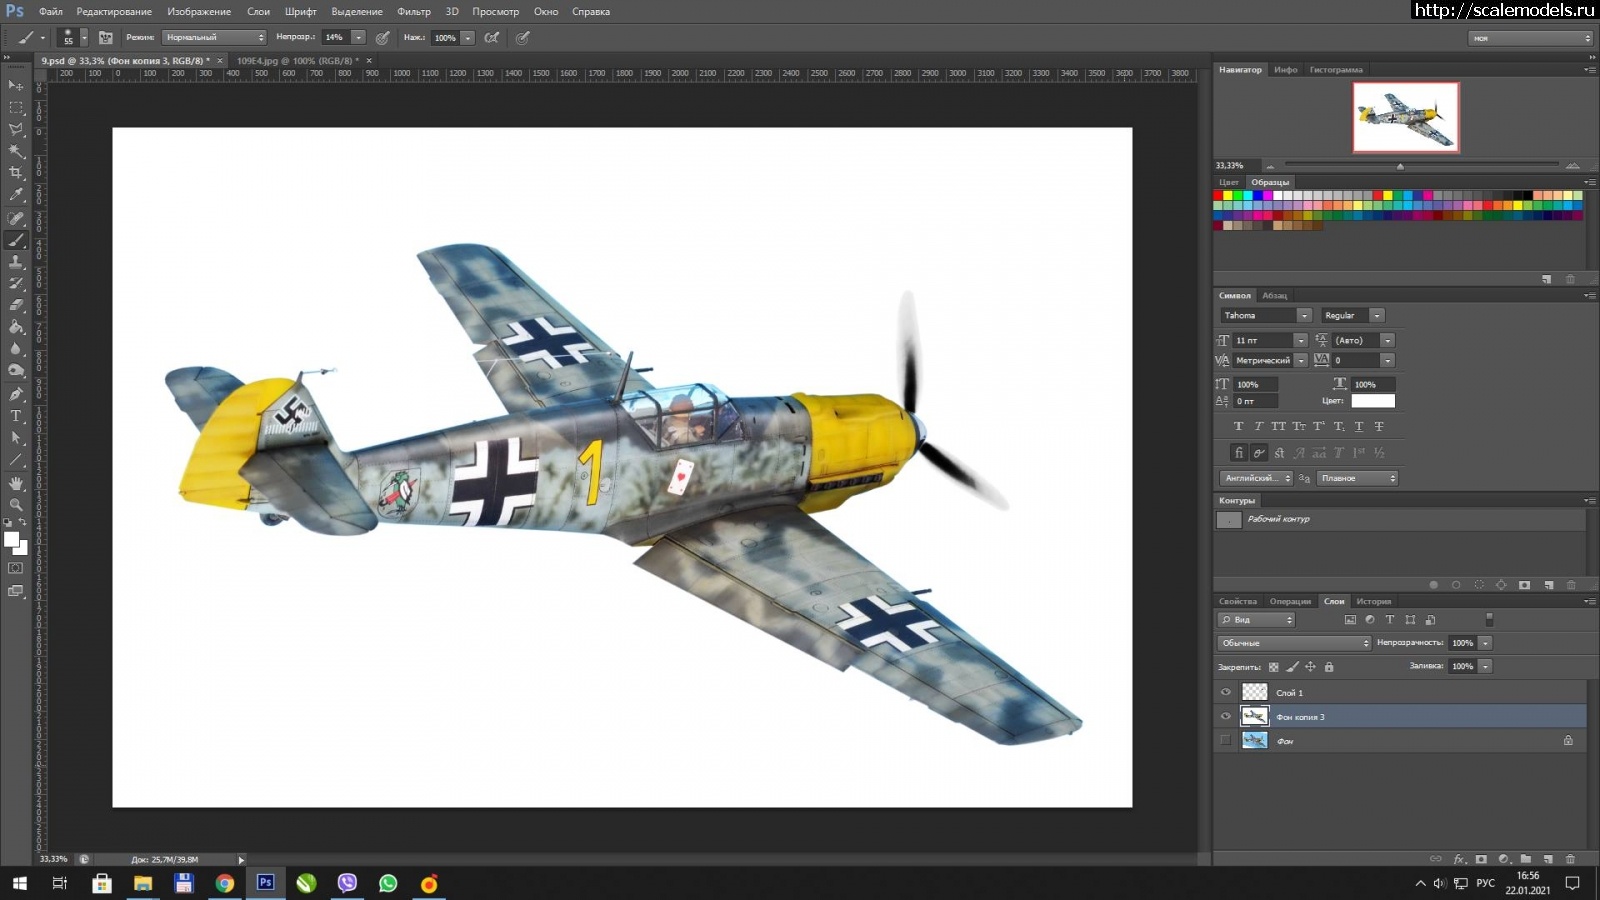Toggle lock all padlock icon
The image size is (1600, 900).
(x=1329, y=667)
